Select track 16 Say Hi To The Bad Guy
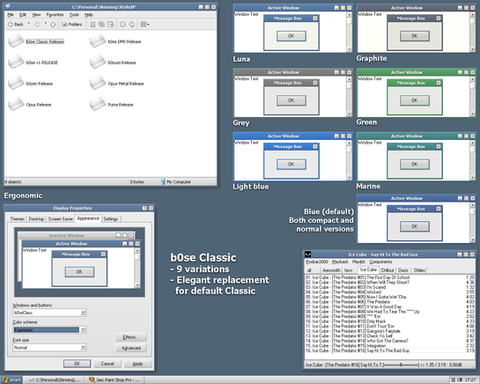Screen dimensions: 480x384 pyautogui.click(x=390, y=351)
